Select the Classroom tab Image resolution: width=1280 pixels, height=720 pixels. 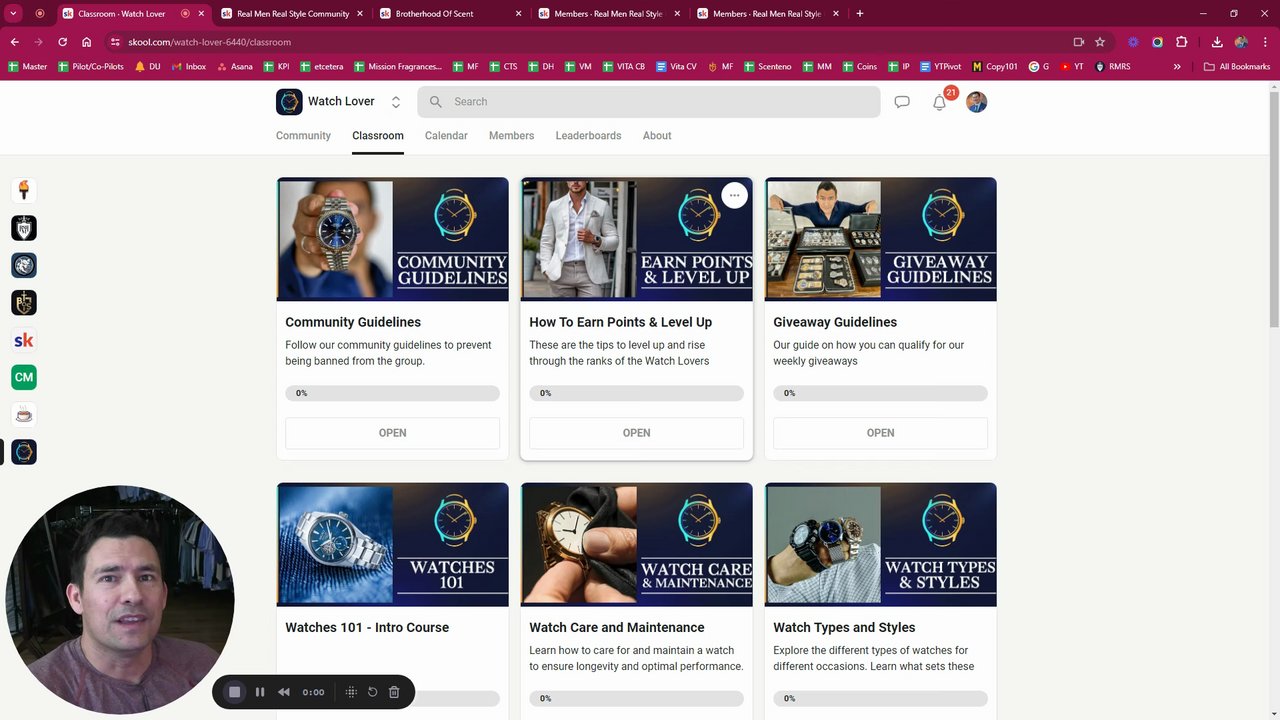click(378, 136)
